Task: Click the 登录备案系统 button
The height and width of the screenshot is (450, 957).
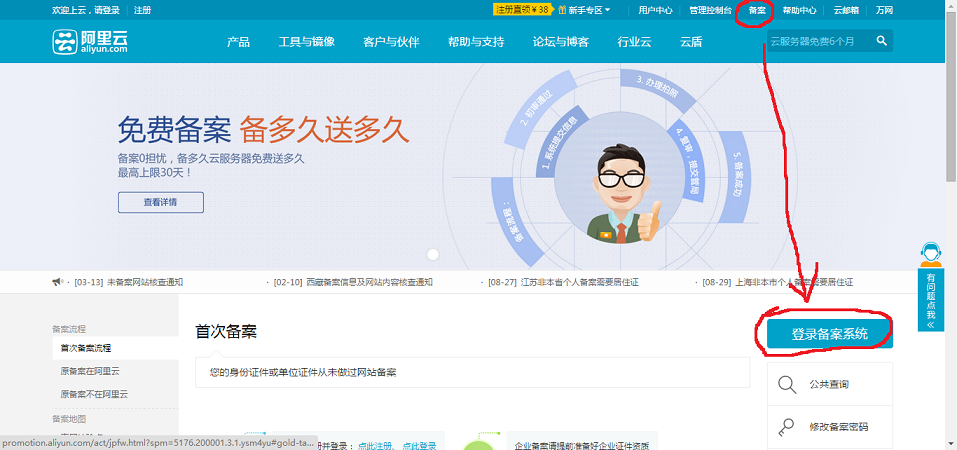Action: click(x=829, y=334)
